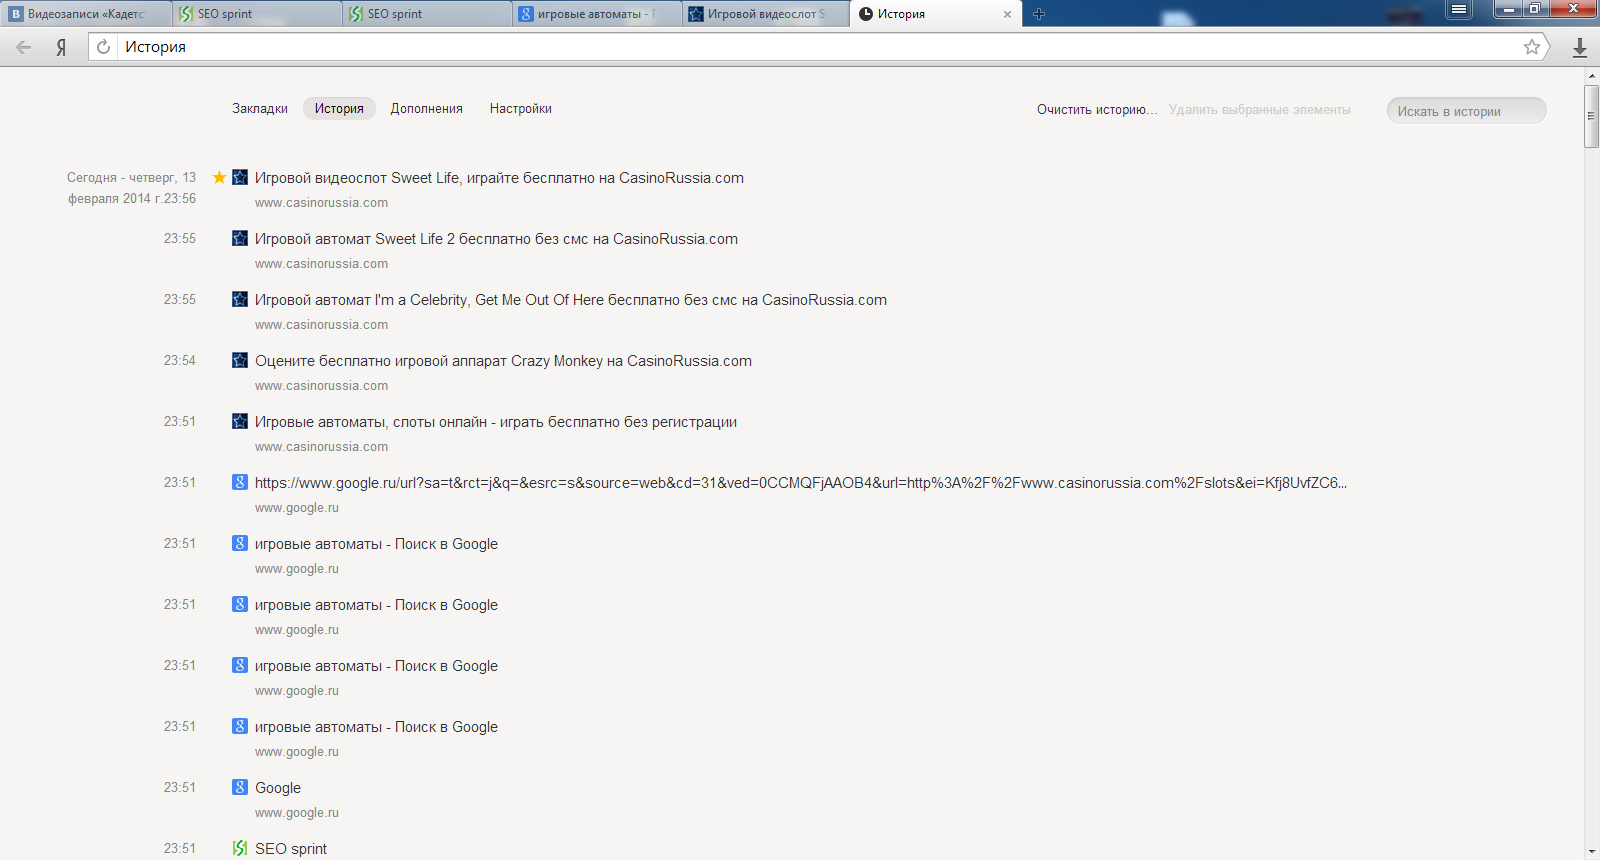Click favicon of Игровые автоматы, слоты онлайн entry
This screenshot has width=1600, height=860.
point(240,421)
